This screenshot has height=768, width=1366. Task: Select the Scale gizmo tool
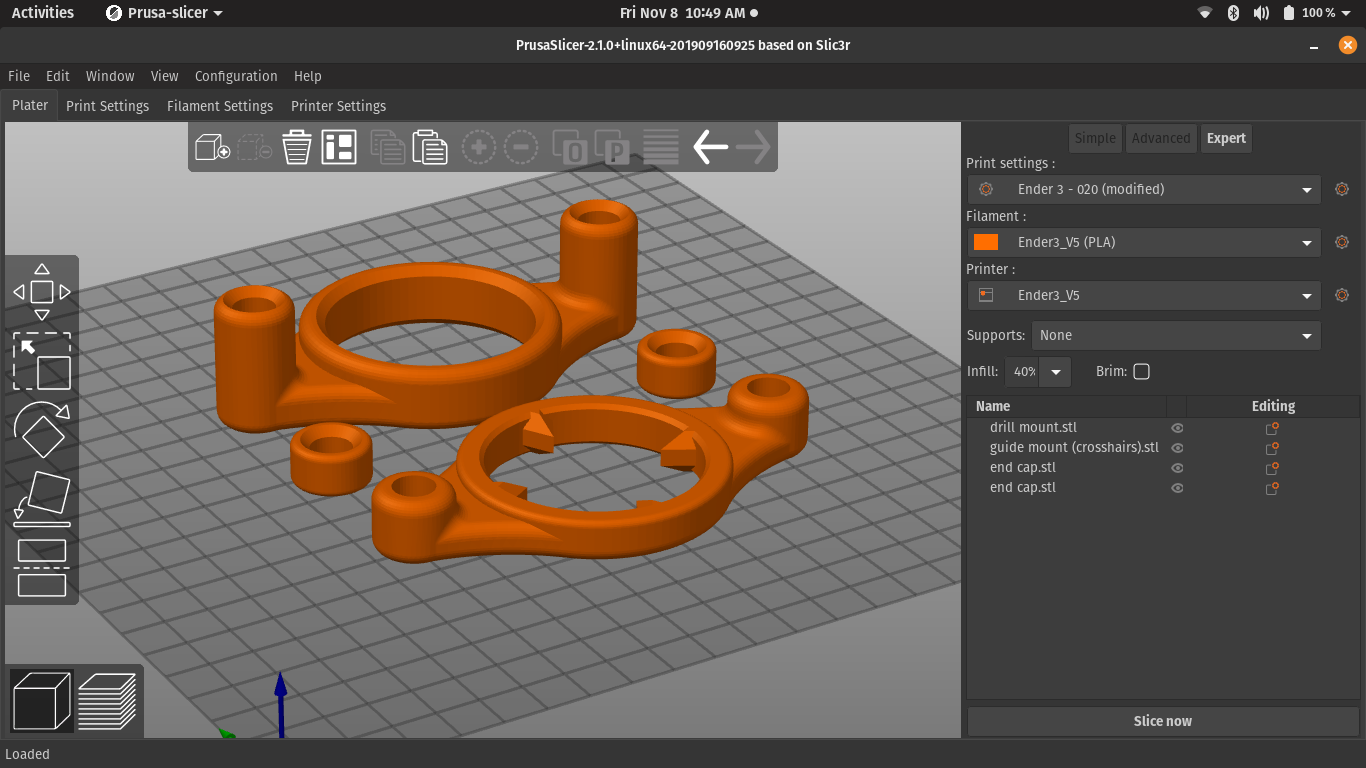(42, 361)
